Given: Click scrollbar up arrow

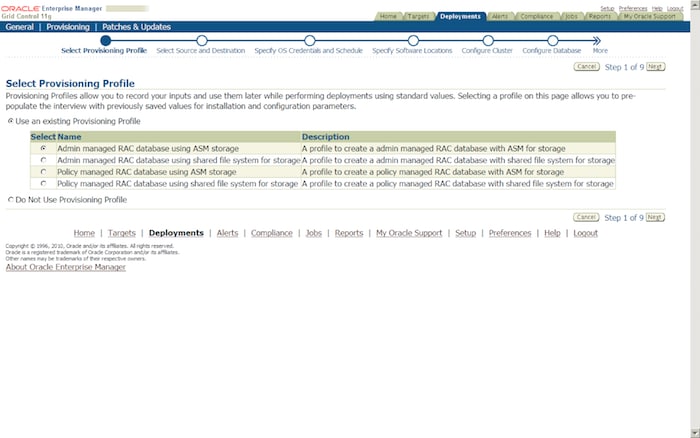Looking at the screenshot, I should (x=695, y=4).
